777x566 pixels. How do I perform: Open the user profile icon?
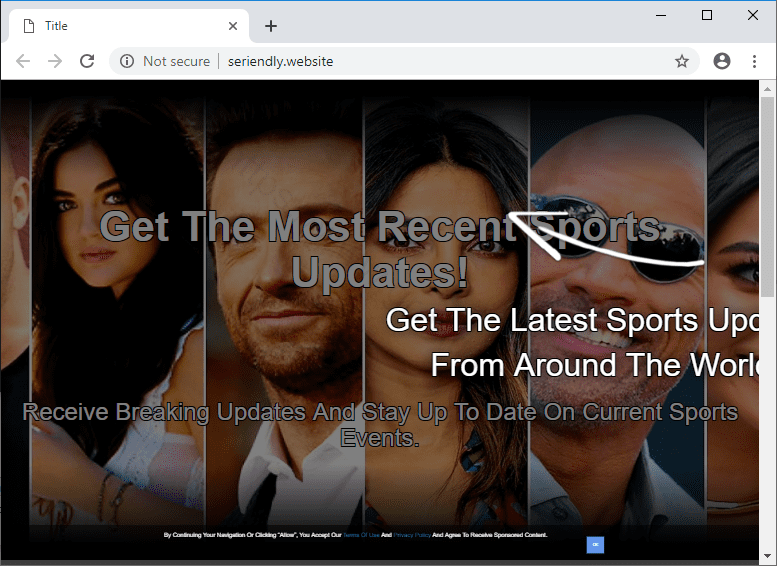[722, 61]
